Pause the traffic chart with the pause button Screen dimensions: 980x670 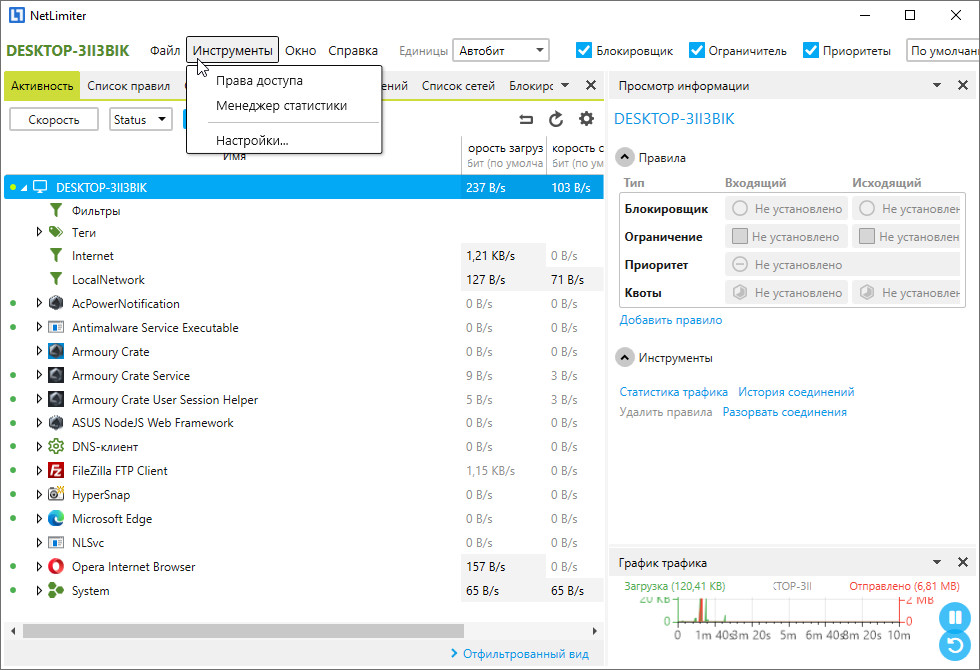coord(955,617)
